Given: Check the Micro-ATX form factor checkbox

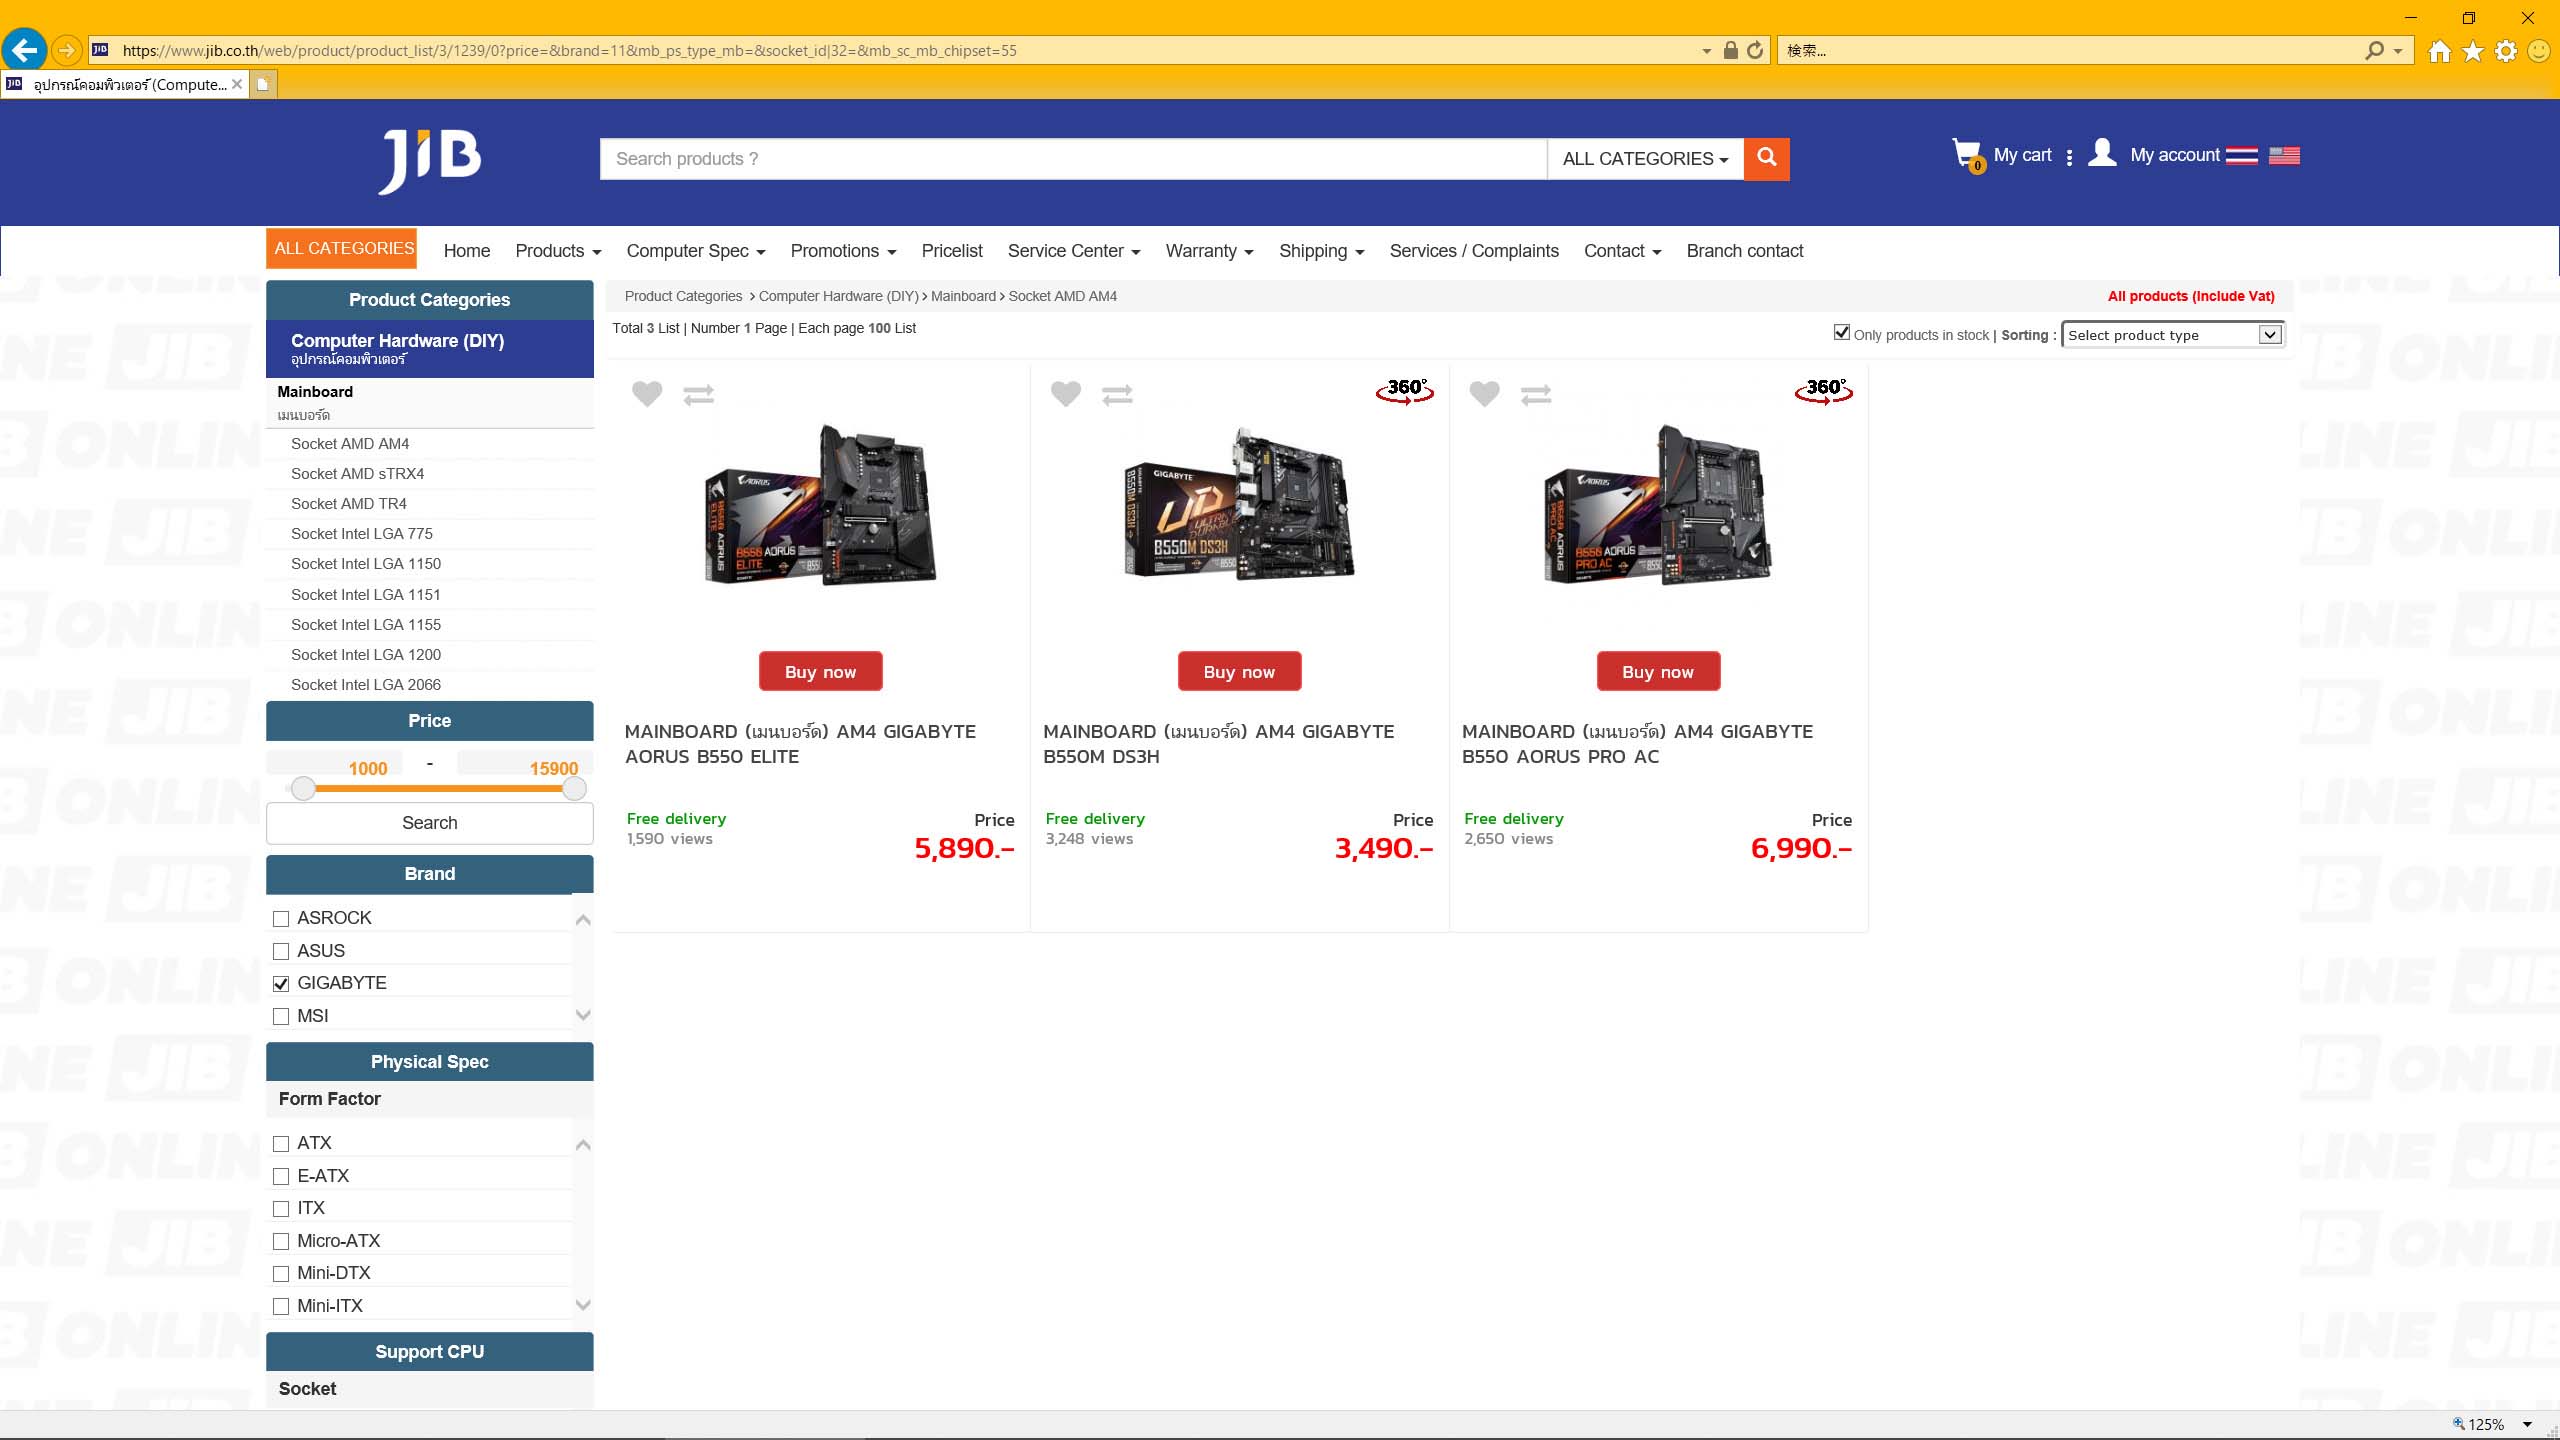Looking at the screenshot, I should pos(281,1242).
